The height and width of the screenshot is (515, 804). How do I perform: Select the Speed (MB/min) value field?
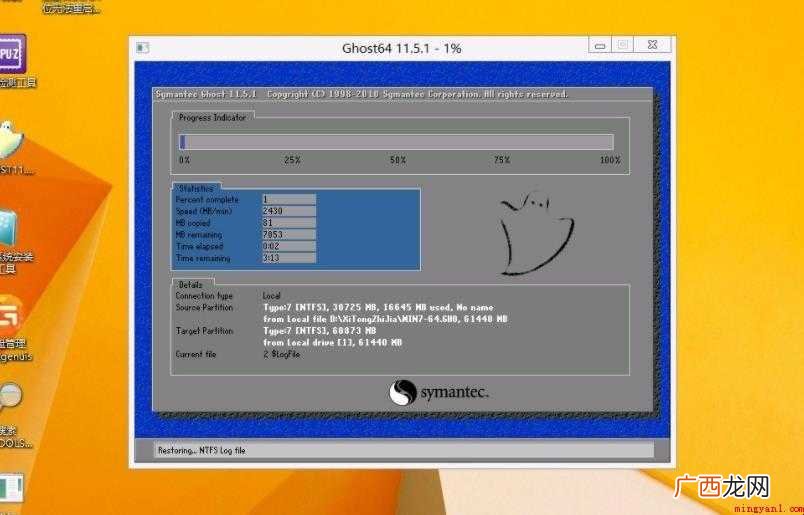(x=289, y=211)
